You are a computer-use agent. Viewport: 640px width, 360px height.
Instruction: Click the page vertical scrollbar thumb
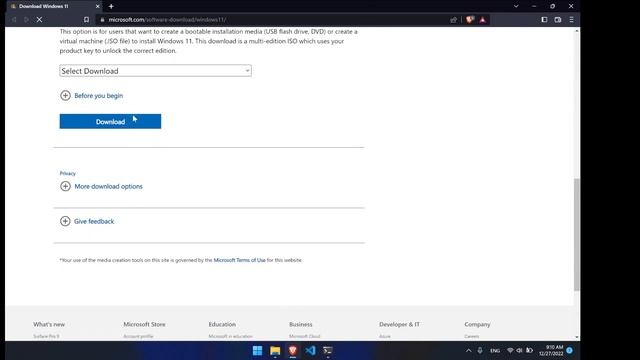577,235
